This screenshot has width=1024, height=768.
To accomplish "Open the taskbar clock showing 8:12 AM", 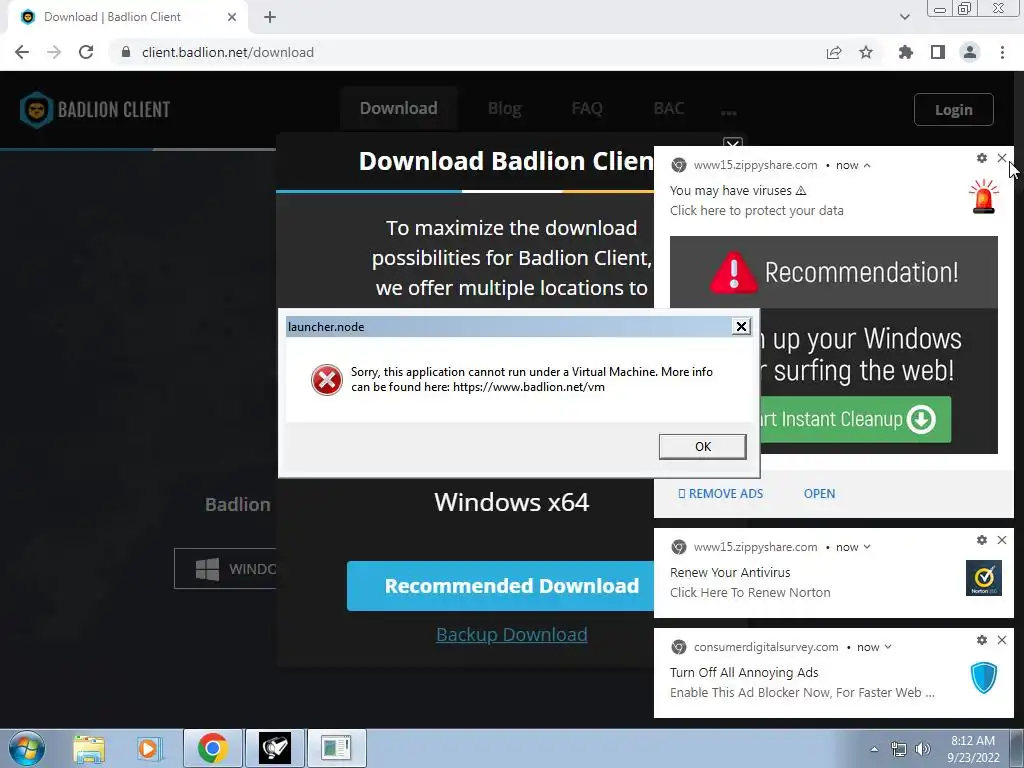I will (973, 749).
